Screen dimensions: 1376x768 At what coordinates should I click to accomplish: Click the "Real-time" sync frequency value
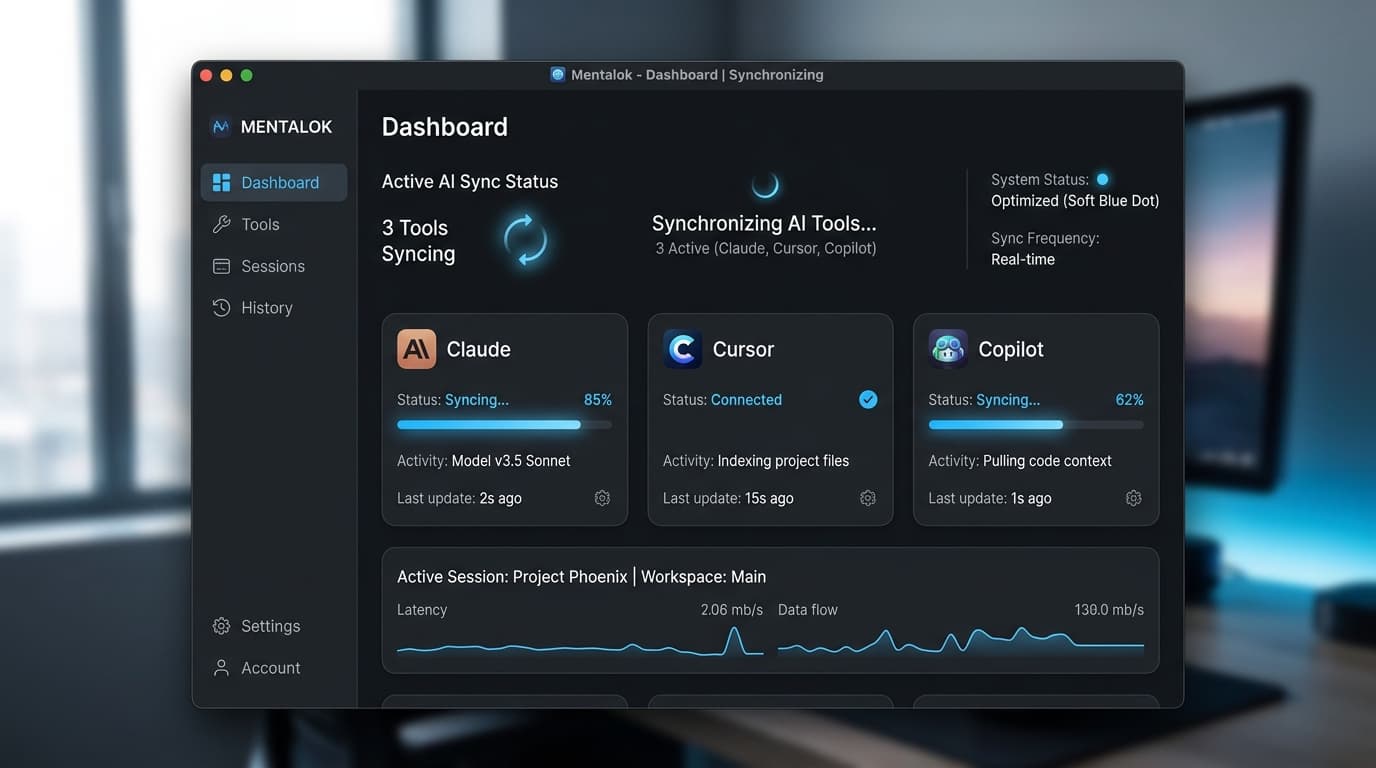[x=1023, y=260]
